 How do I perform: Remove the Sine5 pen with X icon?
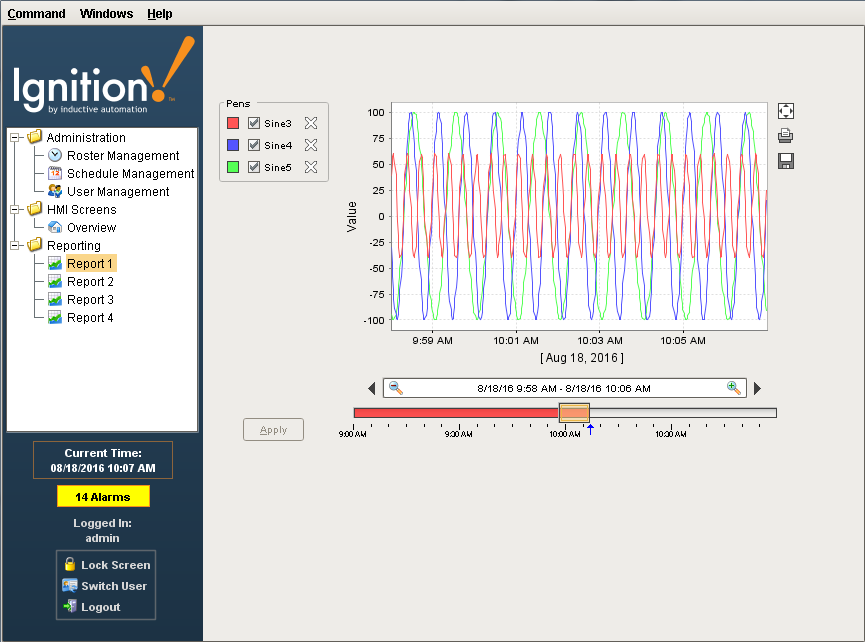coord(311,167)
